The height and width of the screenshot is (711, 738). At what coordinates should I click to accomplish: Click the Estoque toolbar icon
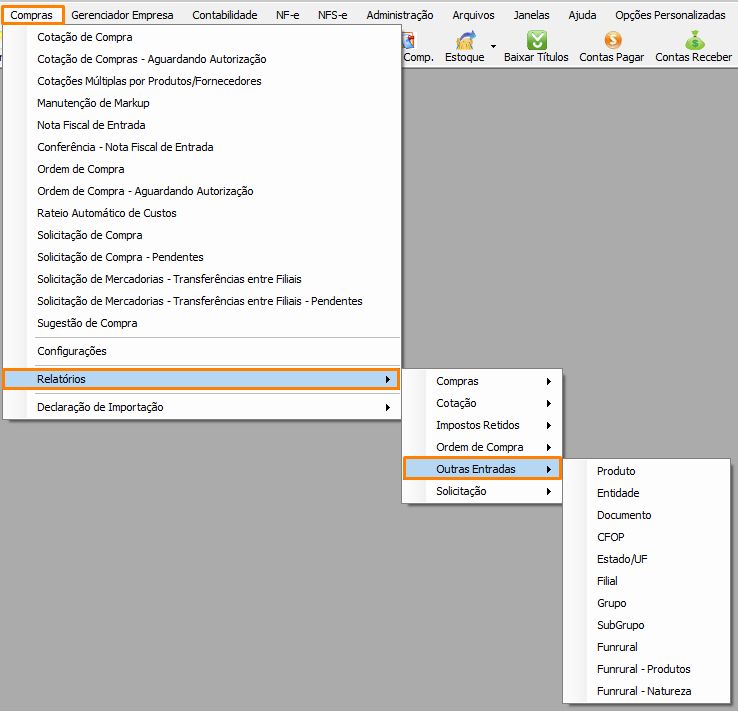coord(465,41)
